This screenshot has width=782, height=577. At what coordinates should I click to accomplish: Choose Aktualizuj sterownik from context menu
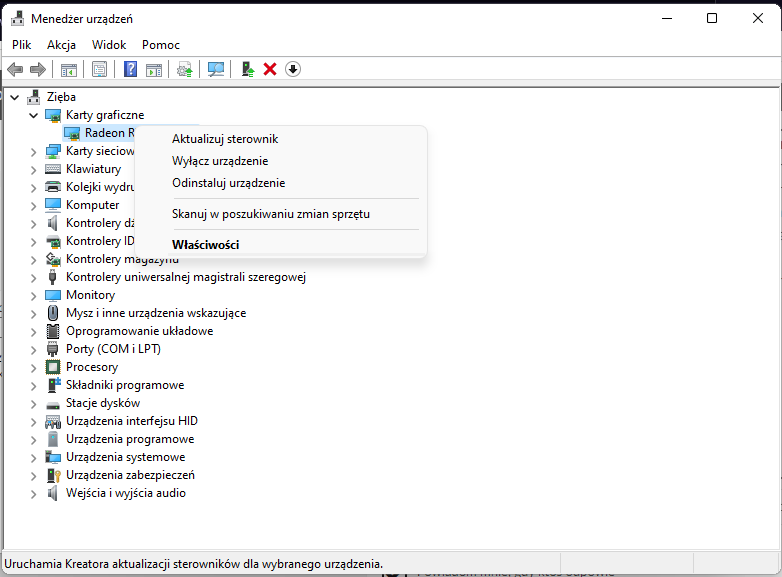point(280,139)
